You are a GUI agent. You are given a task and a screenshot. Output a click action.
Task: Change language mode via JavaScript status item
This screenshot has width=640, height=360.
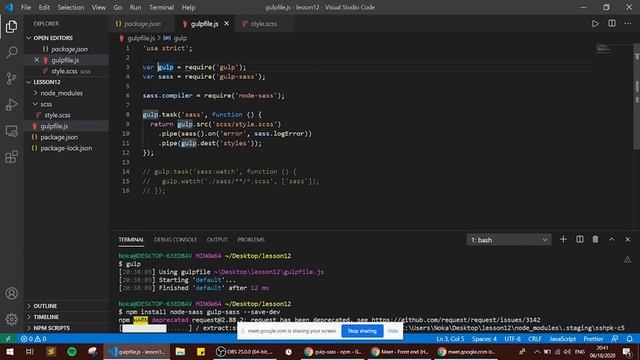point(562,339)
